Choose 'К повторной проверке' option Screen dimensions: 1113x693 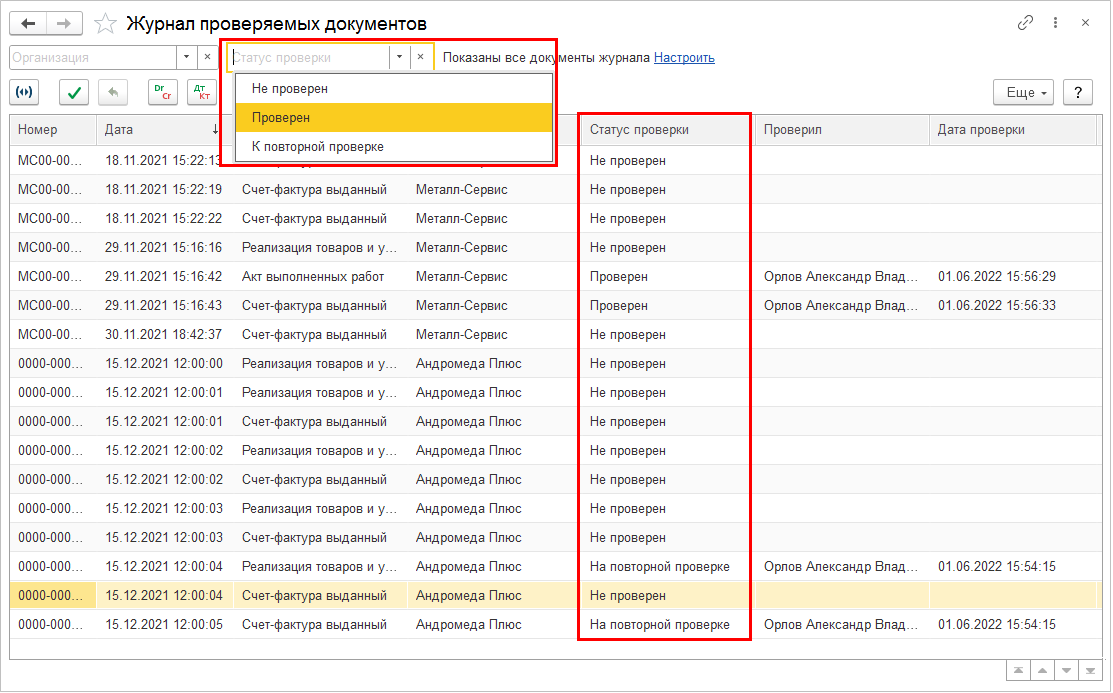click(394, 147)
